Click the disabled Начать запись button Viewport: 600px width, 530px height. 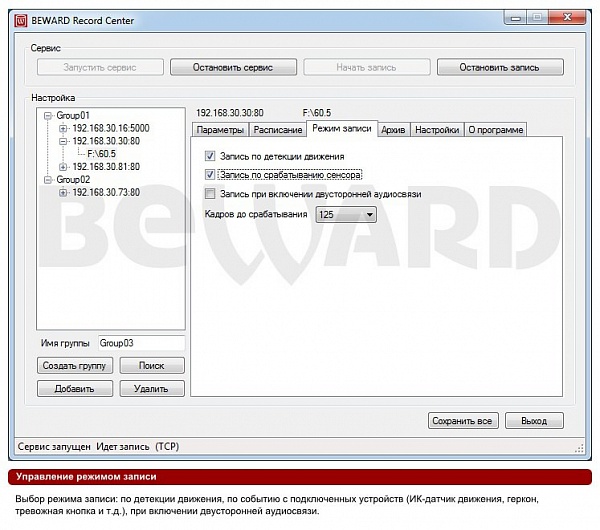pyautogui.click(x=367, y=67)
